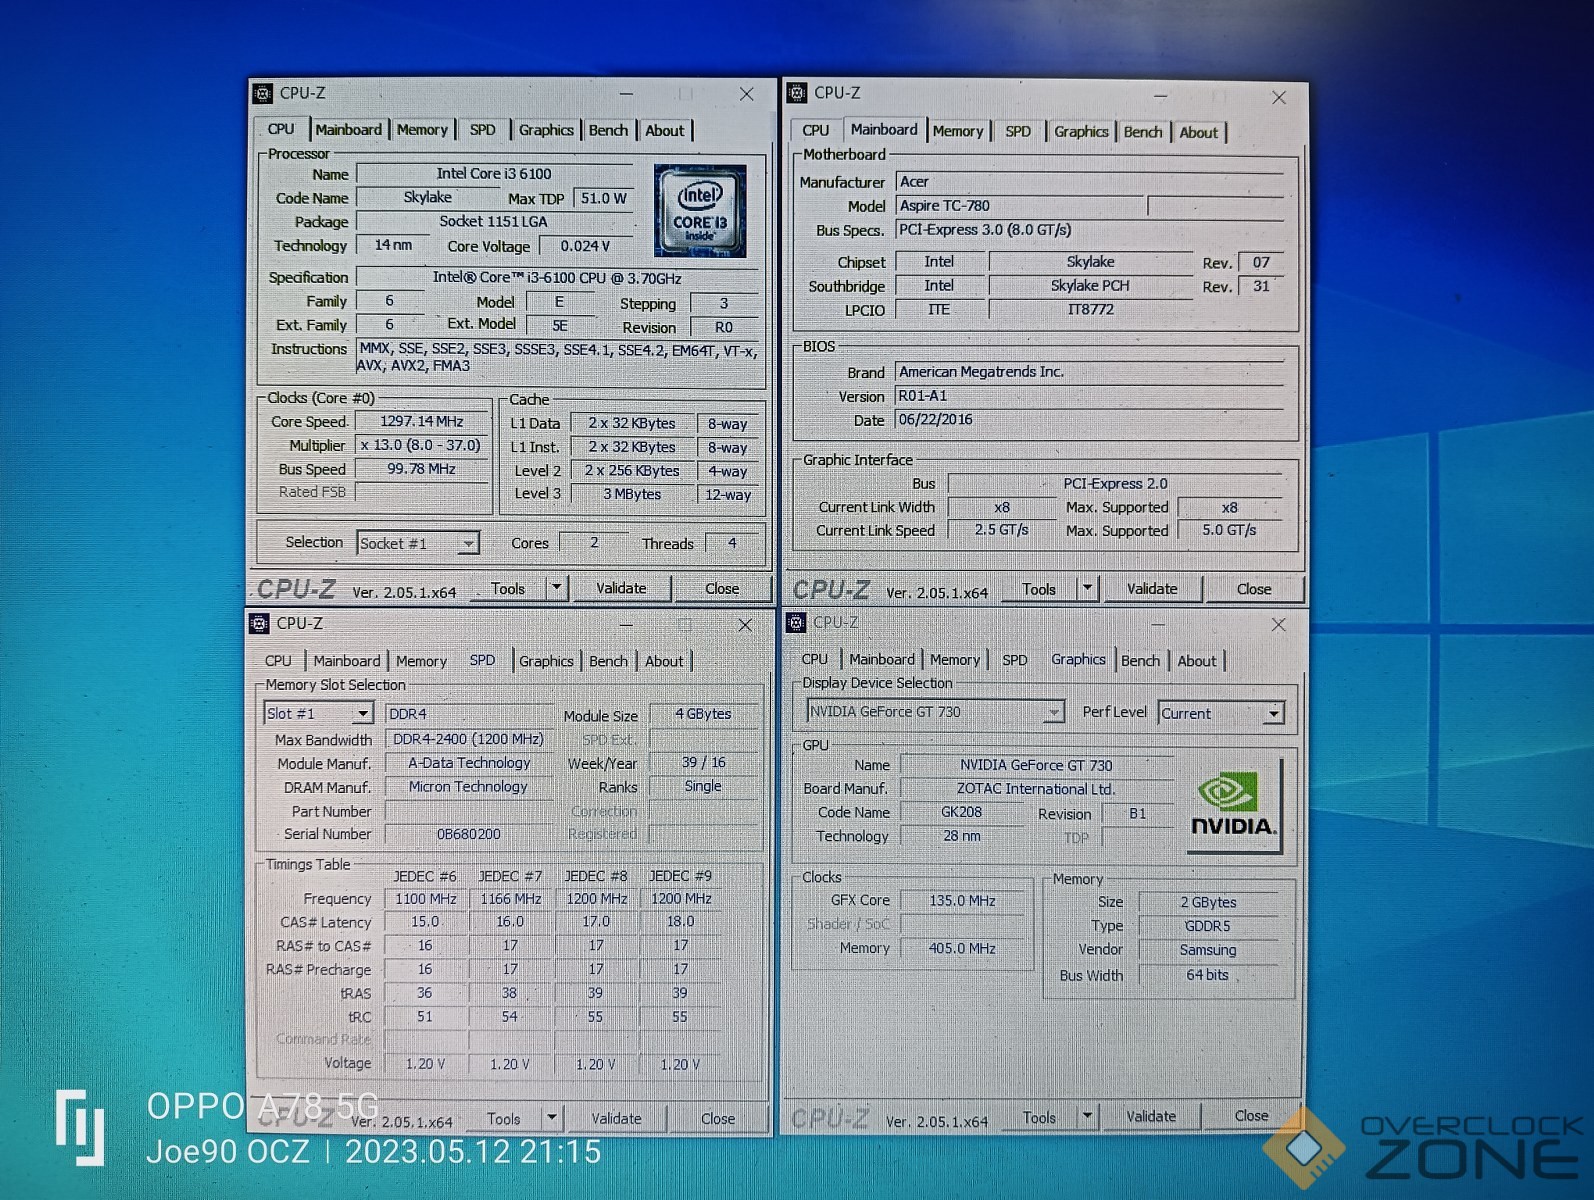Click the CPU-Z title bar icon in the GeForce GT 730 window
The height and width of the screenshot is (1200, 1594).
tap(796, 623)
